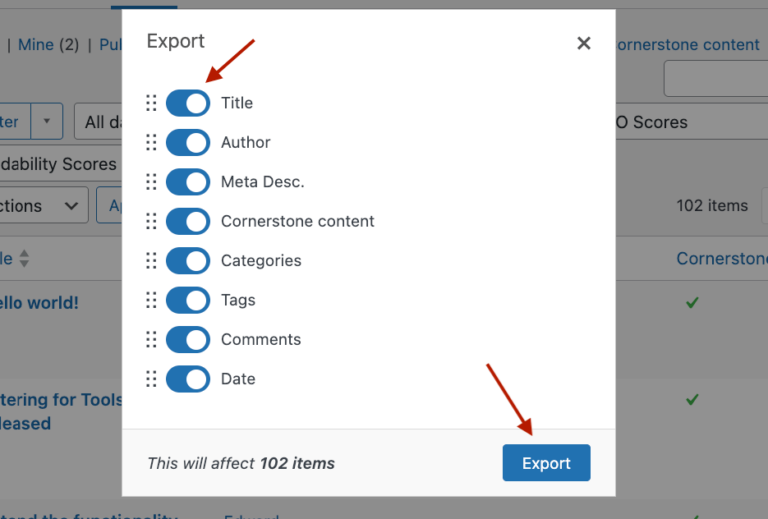Screen dimensions: 768x519
Task: Grab the drag handle beside Author
Action: tap(151, 142)
